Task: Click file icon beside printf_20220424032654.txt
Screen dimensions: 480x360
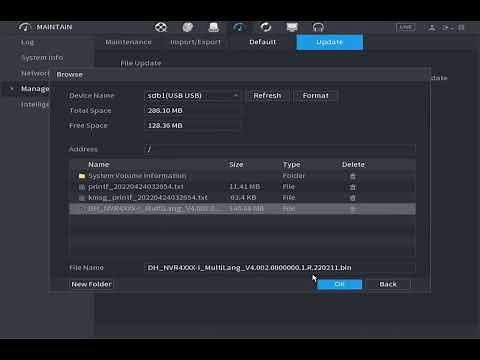Action: click(82, 187)
